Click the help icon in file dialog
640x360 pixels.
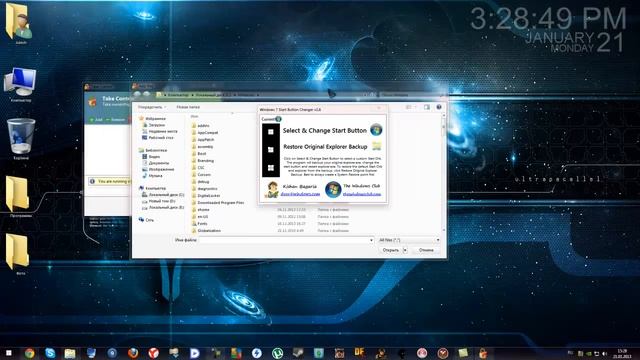[439, 107]
